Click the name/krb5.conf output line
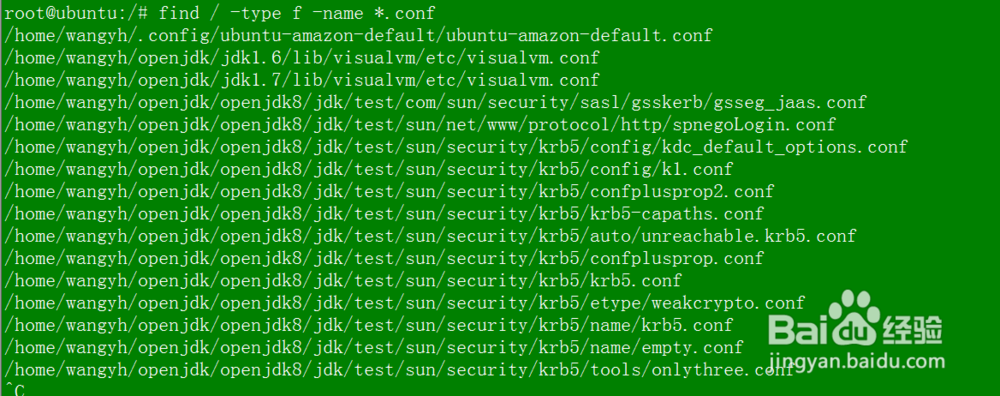 [x=368, y=325]
